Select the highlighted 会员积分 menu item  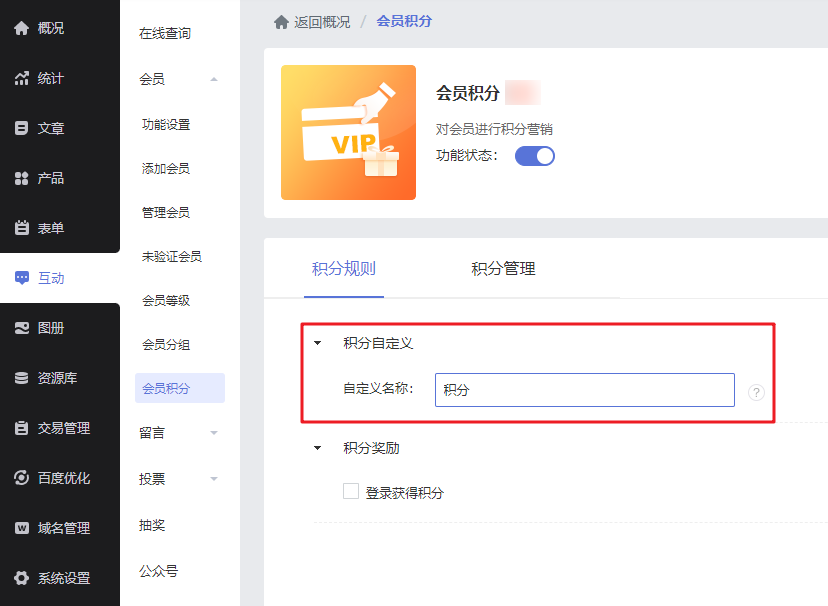(x=180, y=388)
